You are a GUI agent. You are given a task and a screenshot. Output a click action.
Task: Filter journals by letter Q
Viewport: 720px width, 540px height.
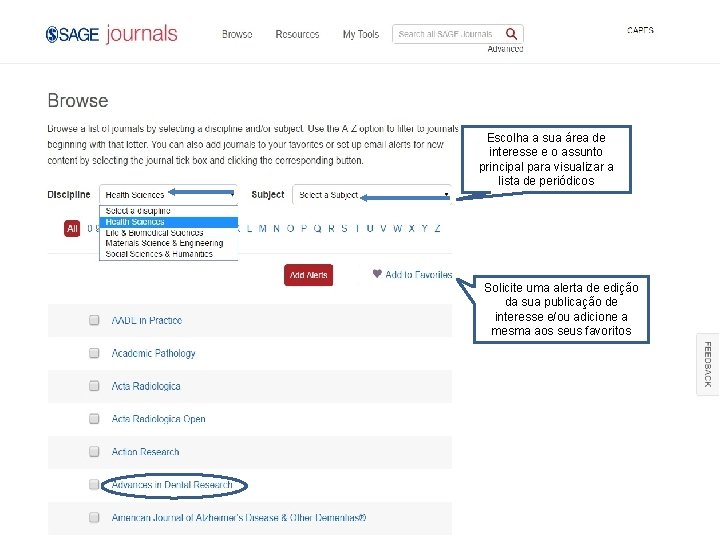click(317, 228)
